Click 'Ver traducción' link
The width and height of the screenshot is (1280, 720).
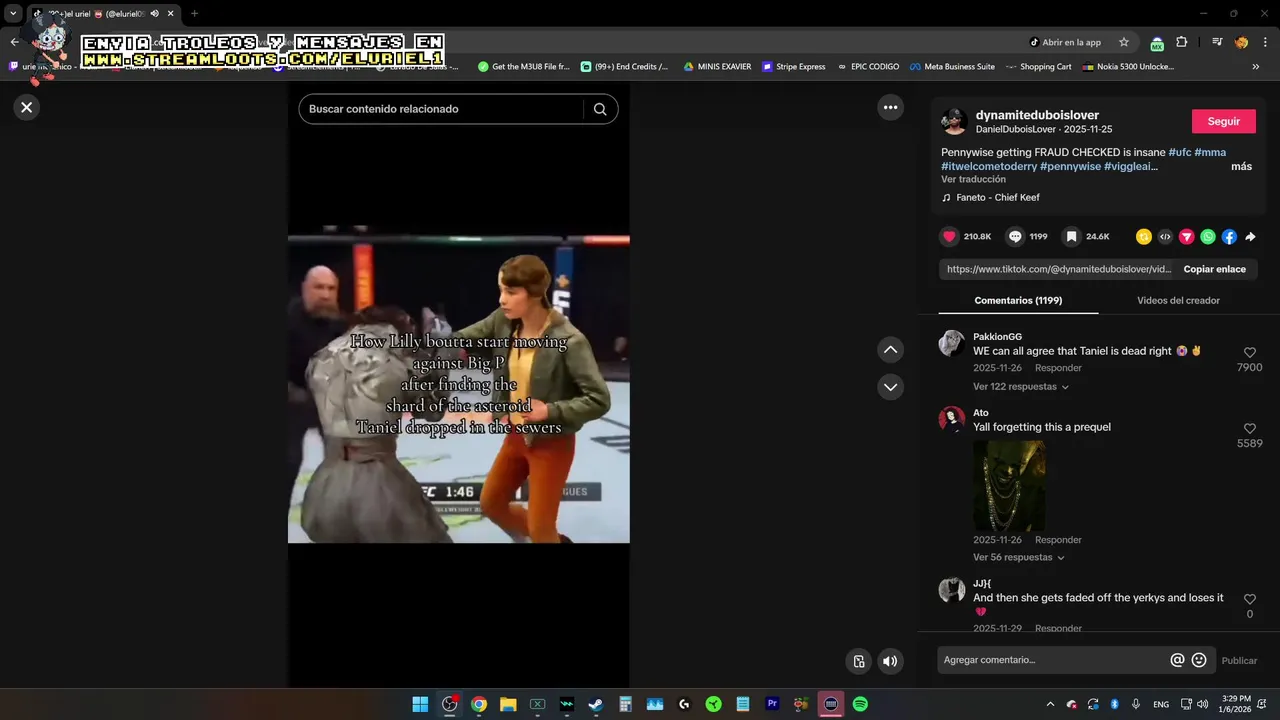coord(973,180)
